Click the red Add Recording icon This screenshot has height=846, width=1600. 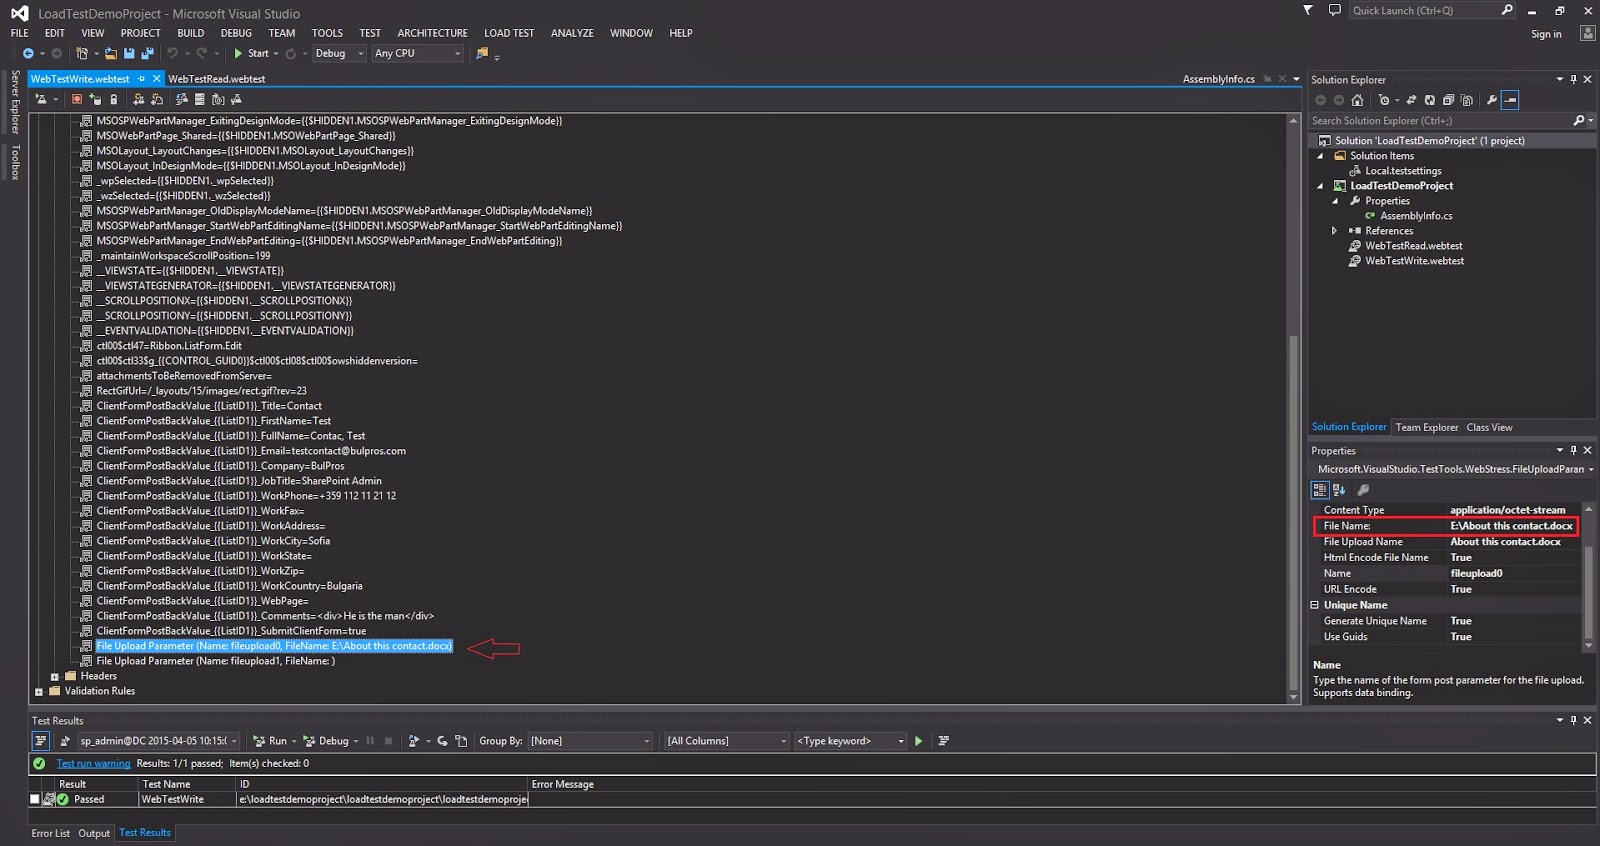77,99
